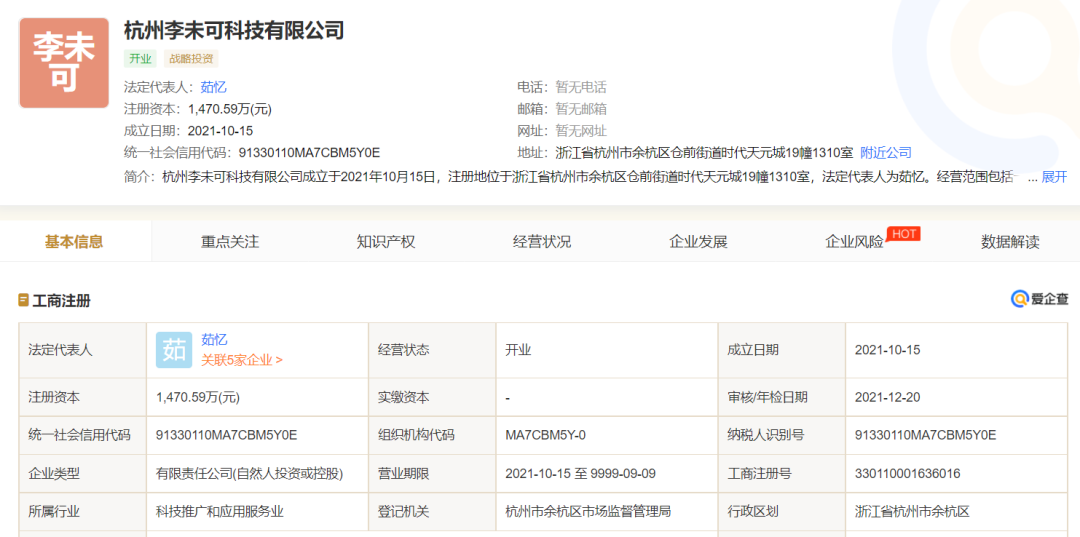Image resolution: width=1080 pixels, height=537 pixels.
Task: Click 暂无邮箱 email value
Action: pyautogui.click(x=581, y=109)
